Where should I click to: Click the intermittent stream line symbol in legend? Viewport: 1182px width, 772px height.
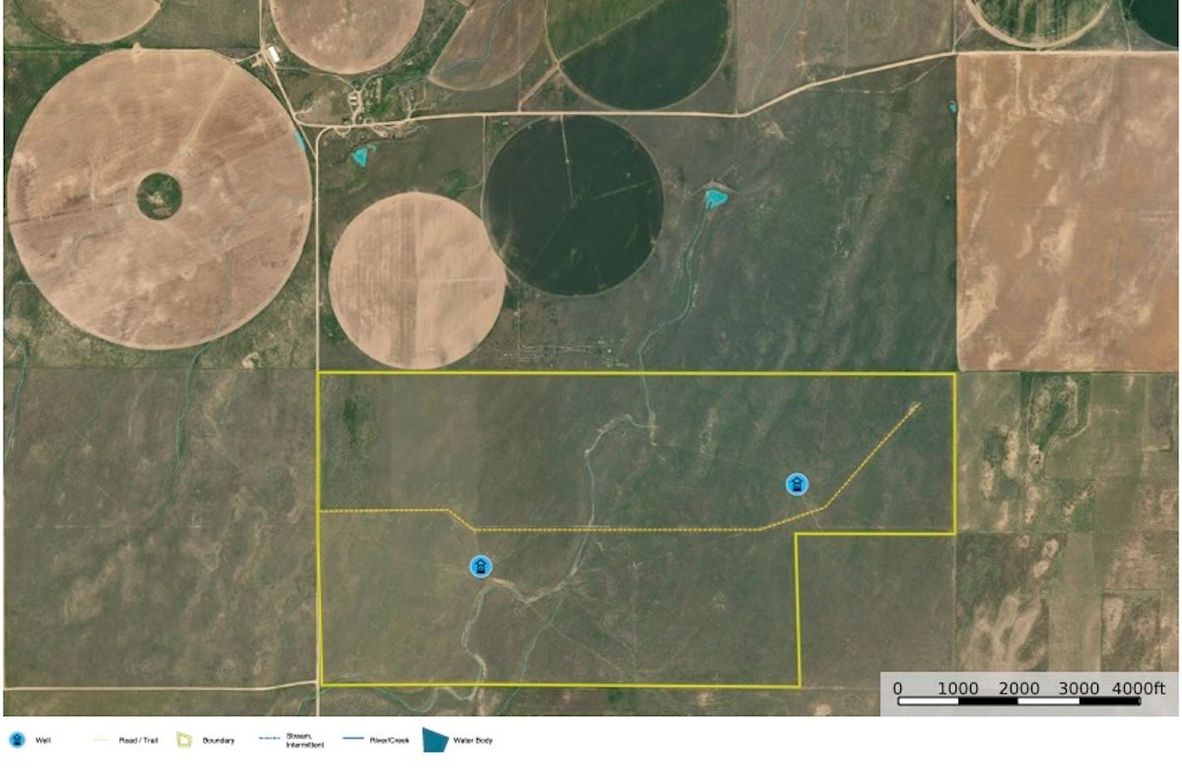pos(269,741)
